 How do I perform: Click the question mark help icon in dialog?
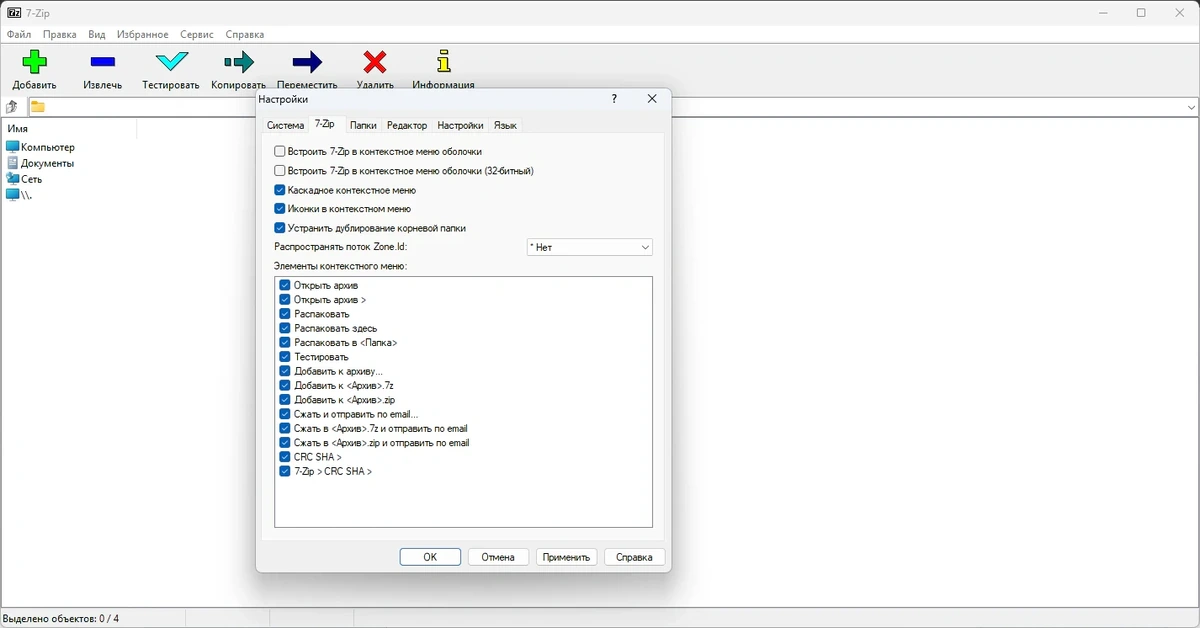point(614,99)
